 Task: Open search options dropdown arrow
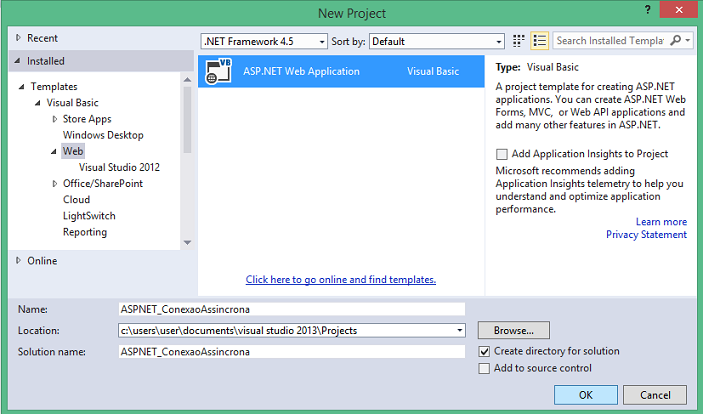688,40
